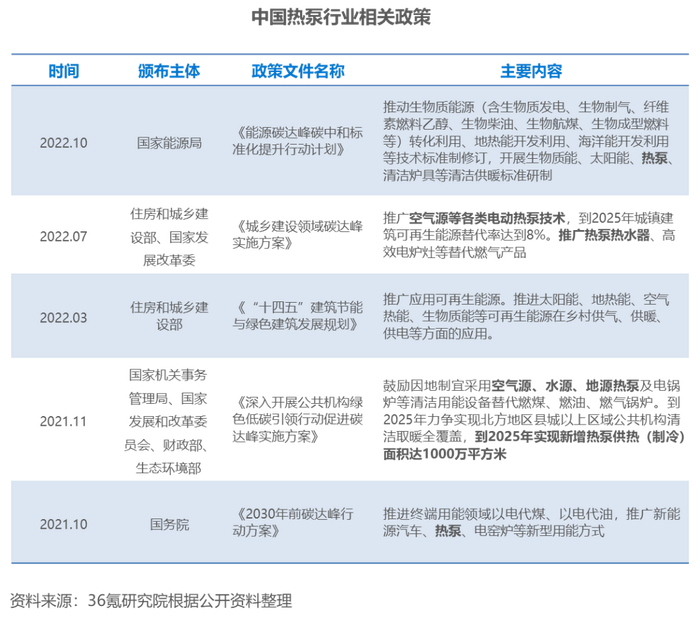Select the issuer cell 国家能源局

pos(169,143)
